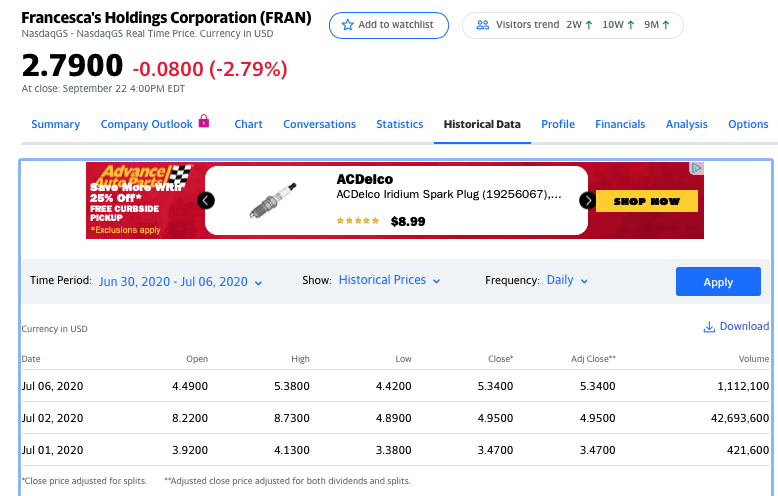Viewport: 778px width, 496px height.
Task: Click the ACDelco spark plug product image
Action: click(273, 200)
